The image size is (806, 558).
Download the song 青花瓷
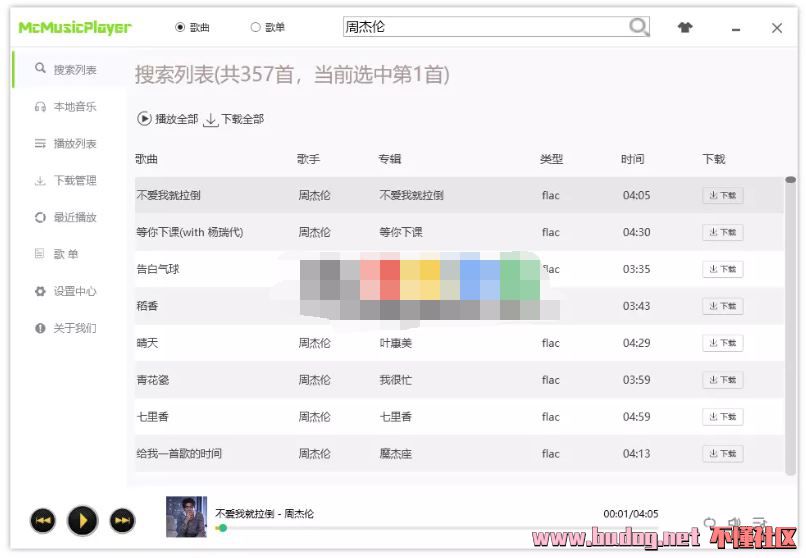coord(722,380)
